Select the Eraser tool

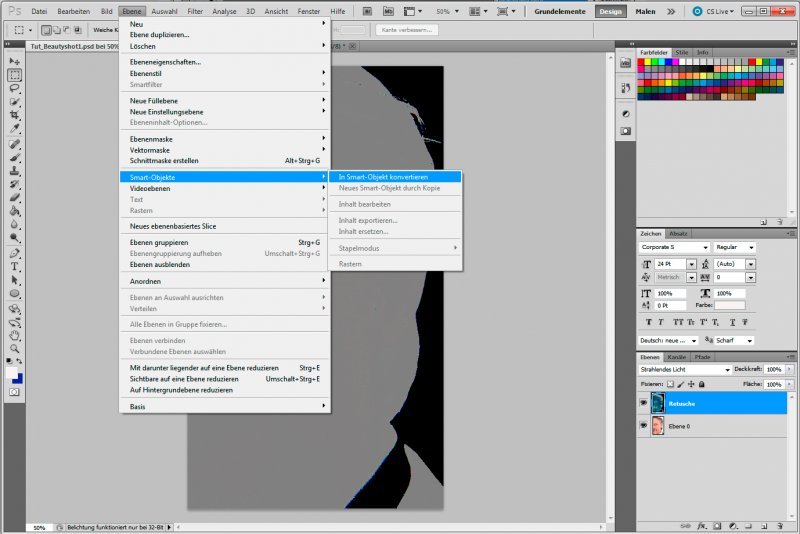pyautogui.click(x=14, y=197)
